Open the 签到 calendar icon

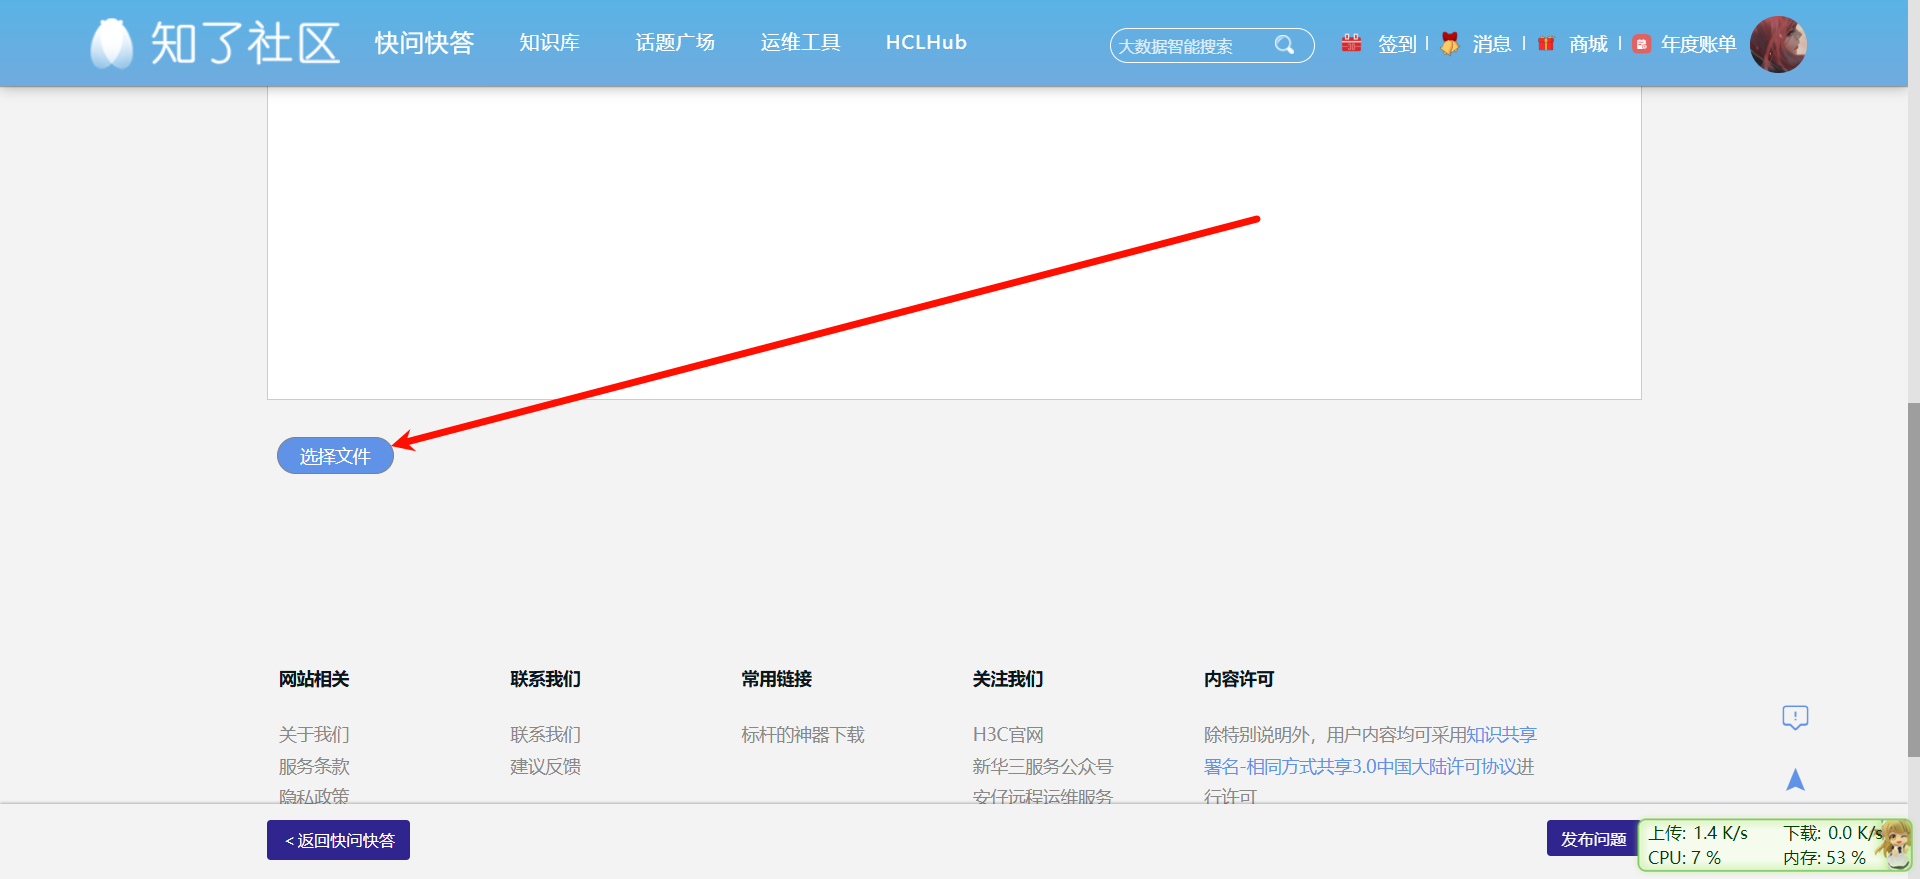pyautogui.click(x=1351, y=43)
